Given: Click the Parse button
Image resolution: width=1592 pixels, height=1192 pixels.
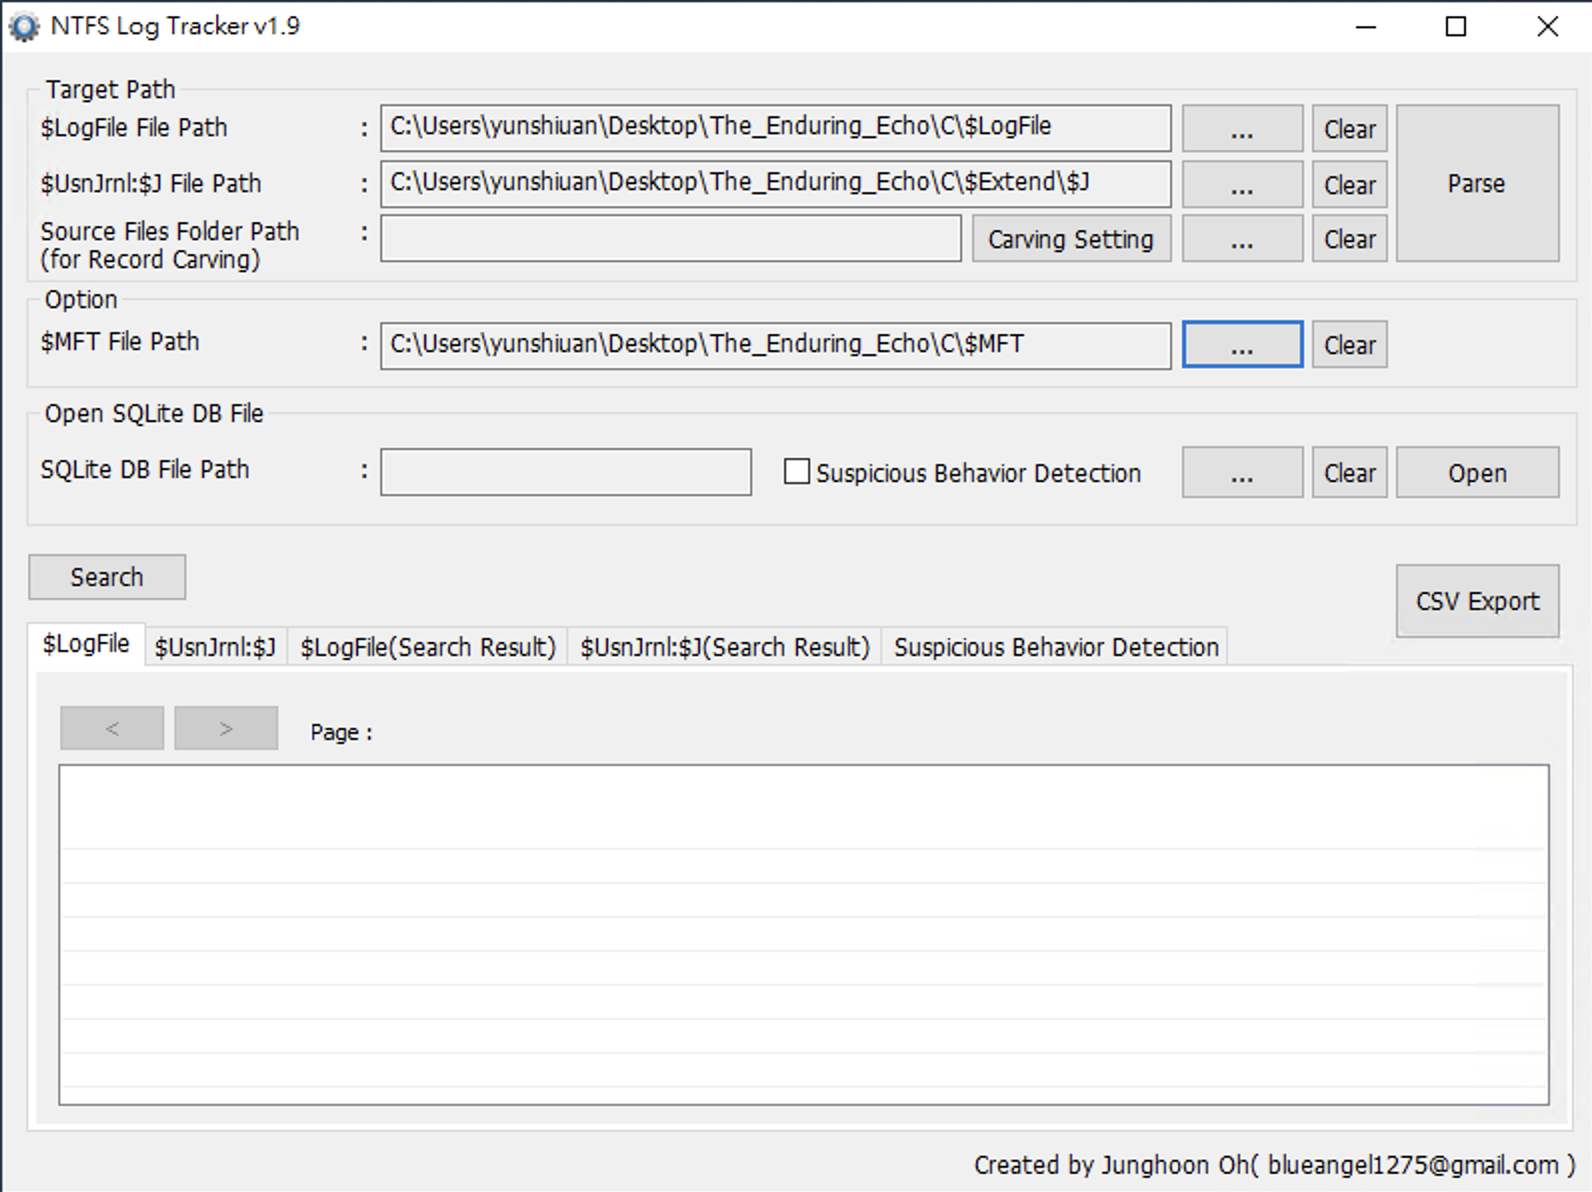Looking at the screenshot, I should coord(1476,183).
